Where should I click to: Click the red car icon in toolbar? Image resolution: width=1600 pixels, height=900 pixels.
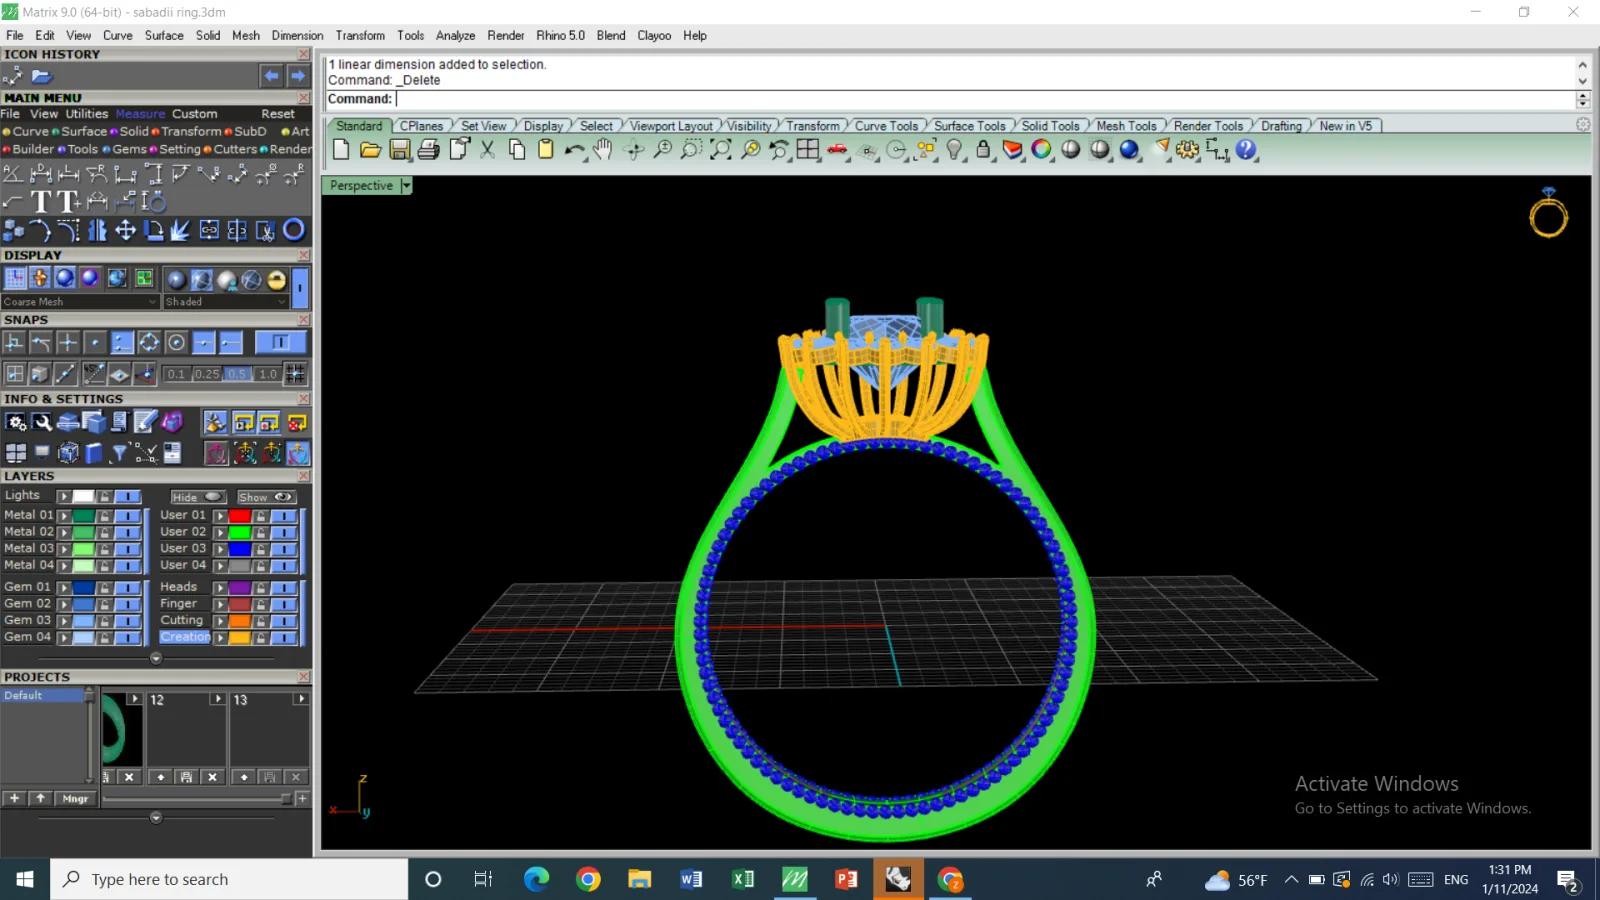click(837, 150)
